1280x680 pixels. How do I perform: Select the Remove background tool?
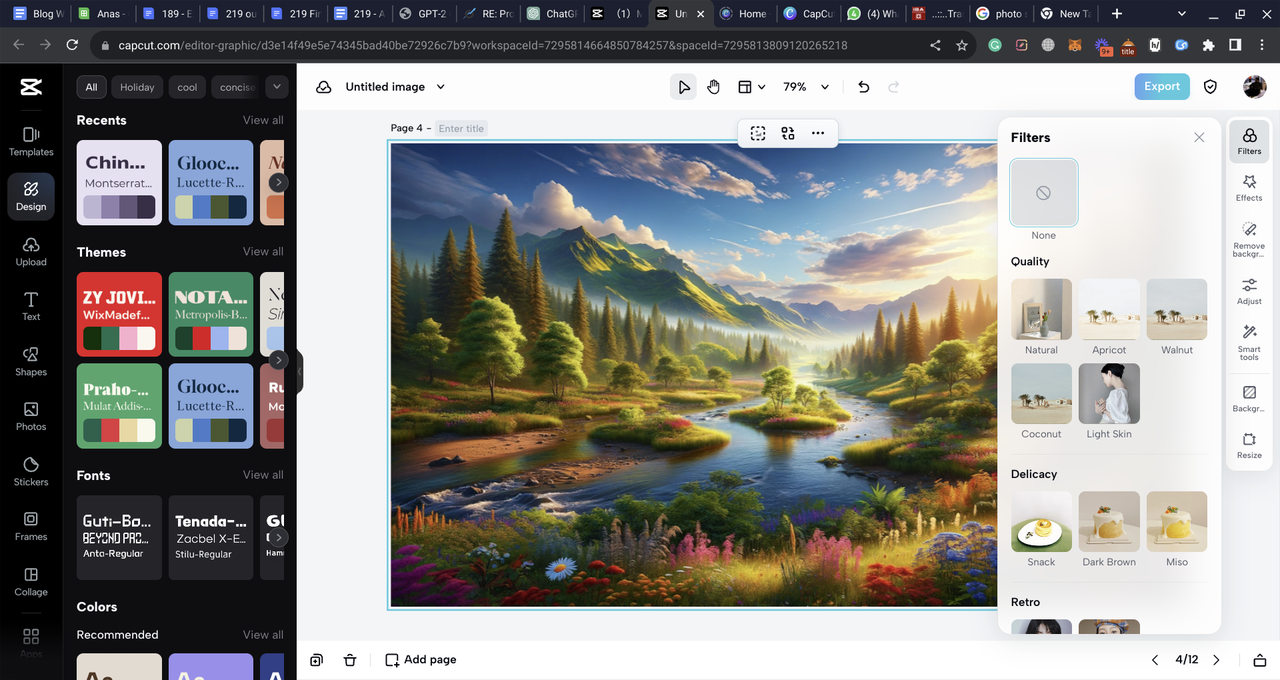(x=1249, y=236)
